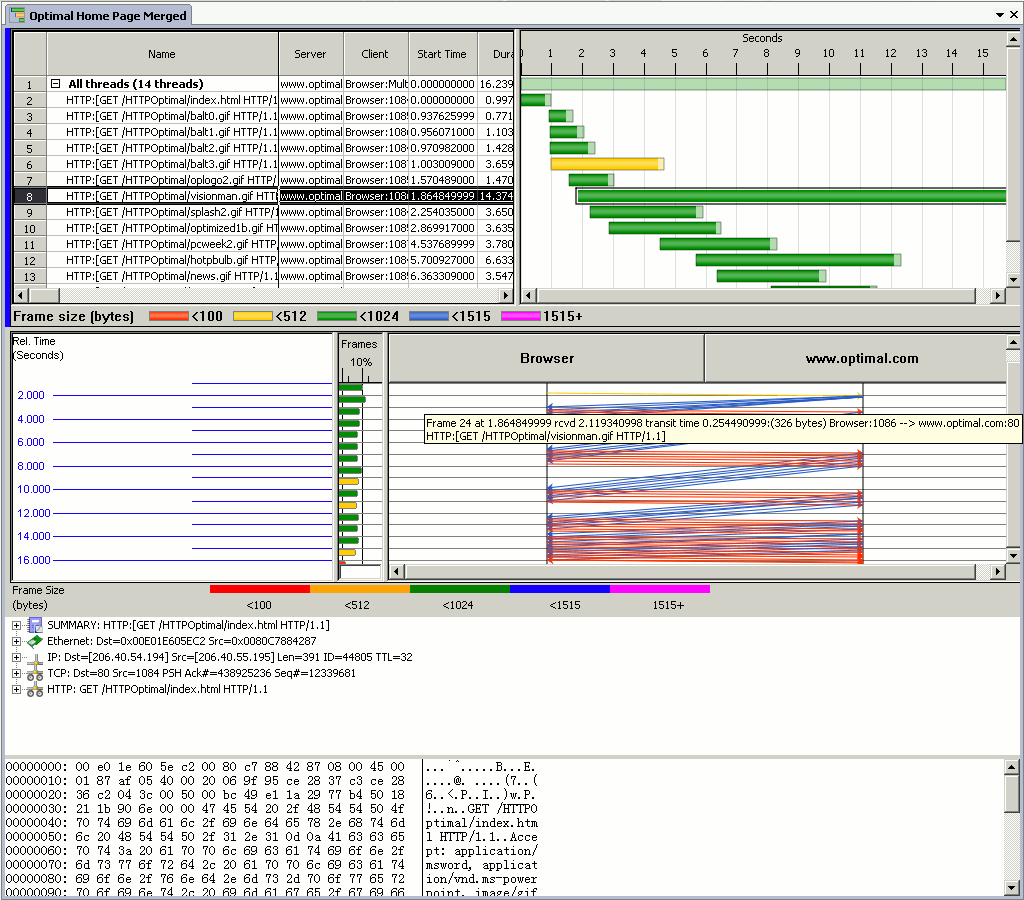Sort by the Client column header
The height and width of the screenshot is (900, 1024).
[376, 54]
